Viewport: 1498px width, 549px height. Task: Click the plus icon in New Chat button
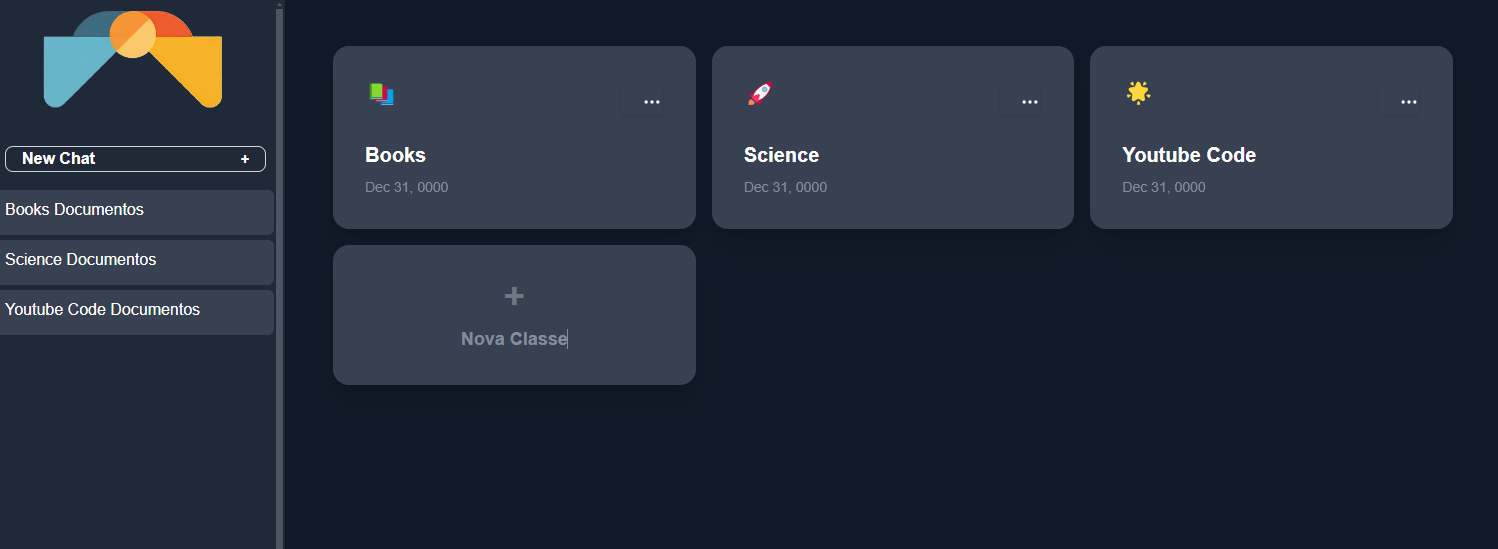pyautogui.click(x=245, y=159)
